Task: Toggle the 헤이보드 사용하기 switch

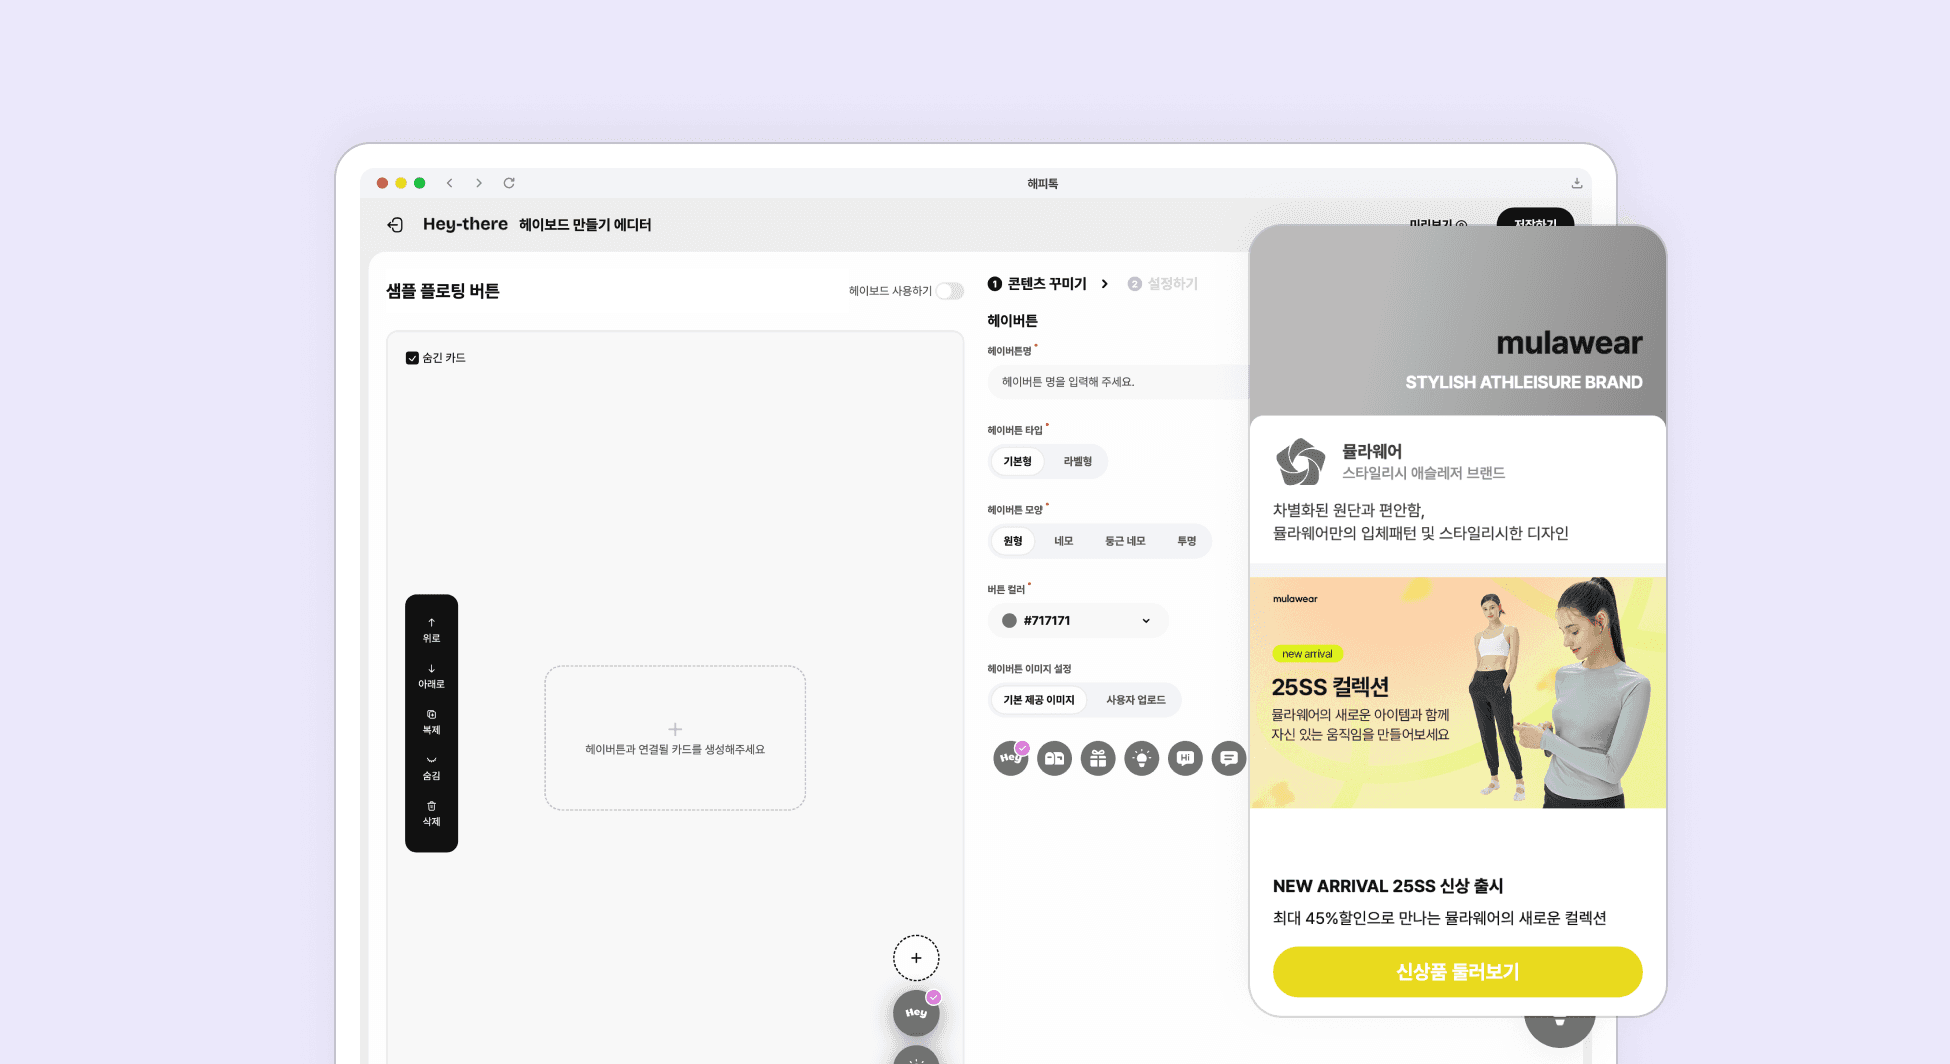Action: coord(950,291)
